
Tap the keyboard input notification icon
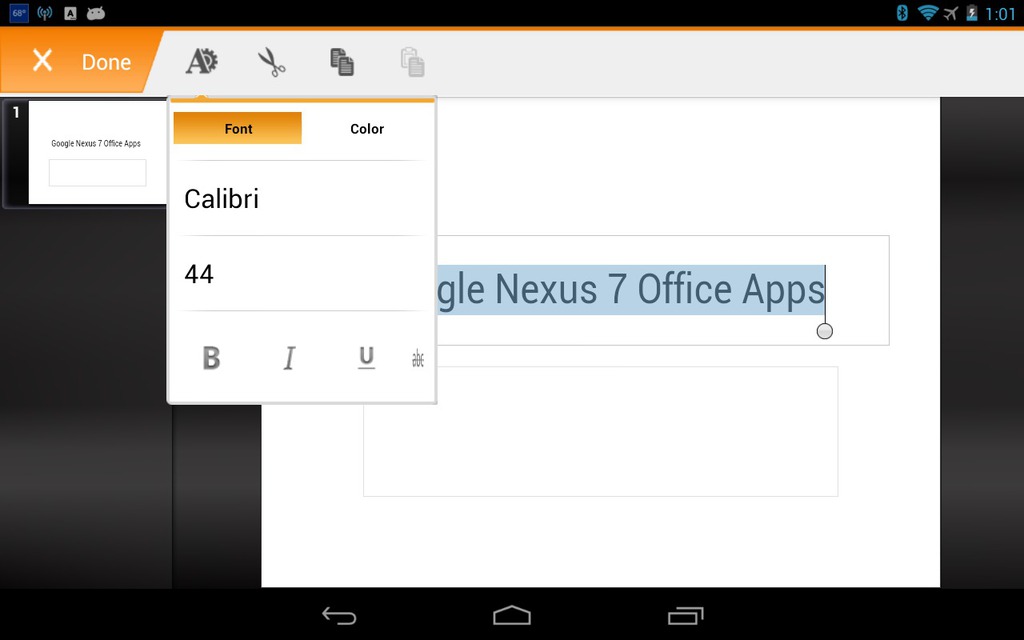(x=71, y=13)
